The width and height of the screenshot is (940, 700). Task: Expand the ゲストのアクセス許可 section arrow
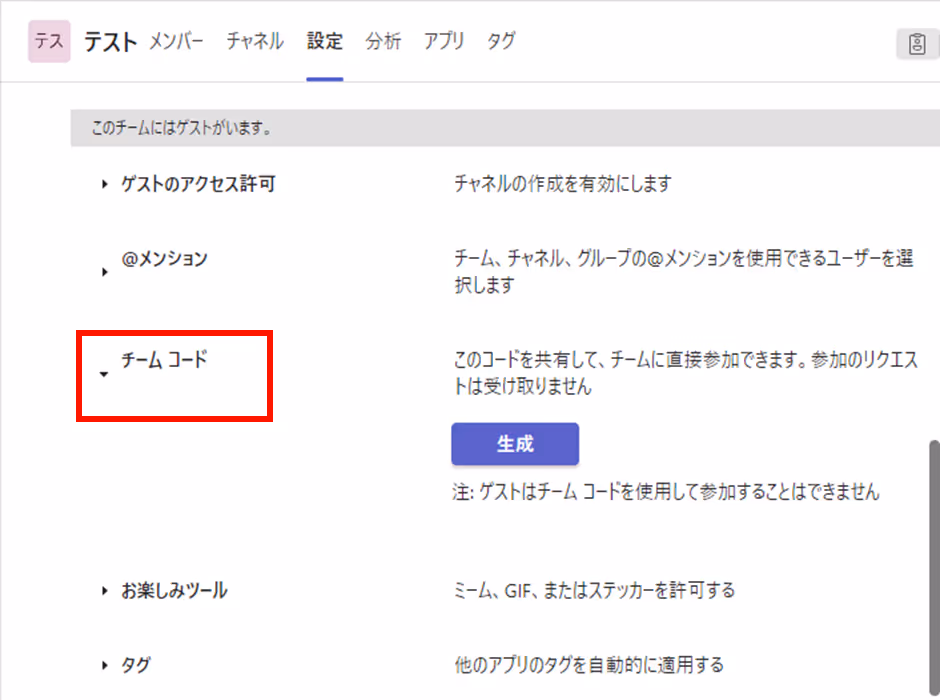pos(104,184)
